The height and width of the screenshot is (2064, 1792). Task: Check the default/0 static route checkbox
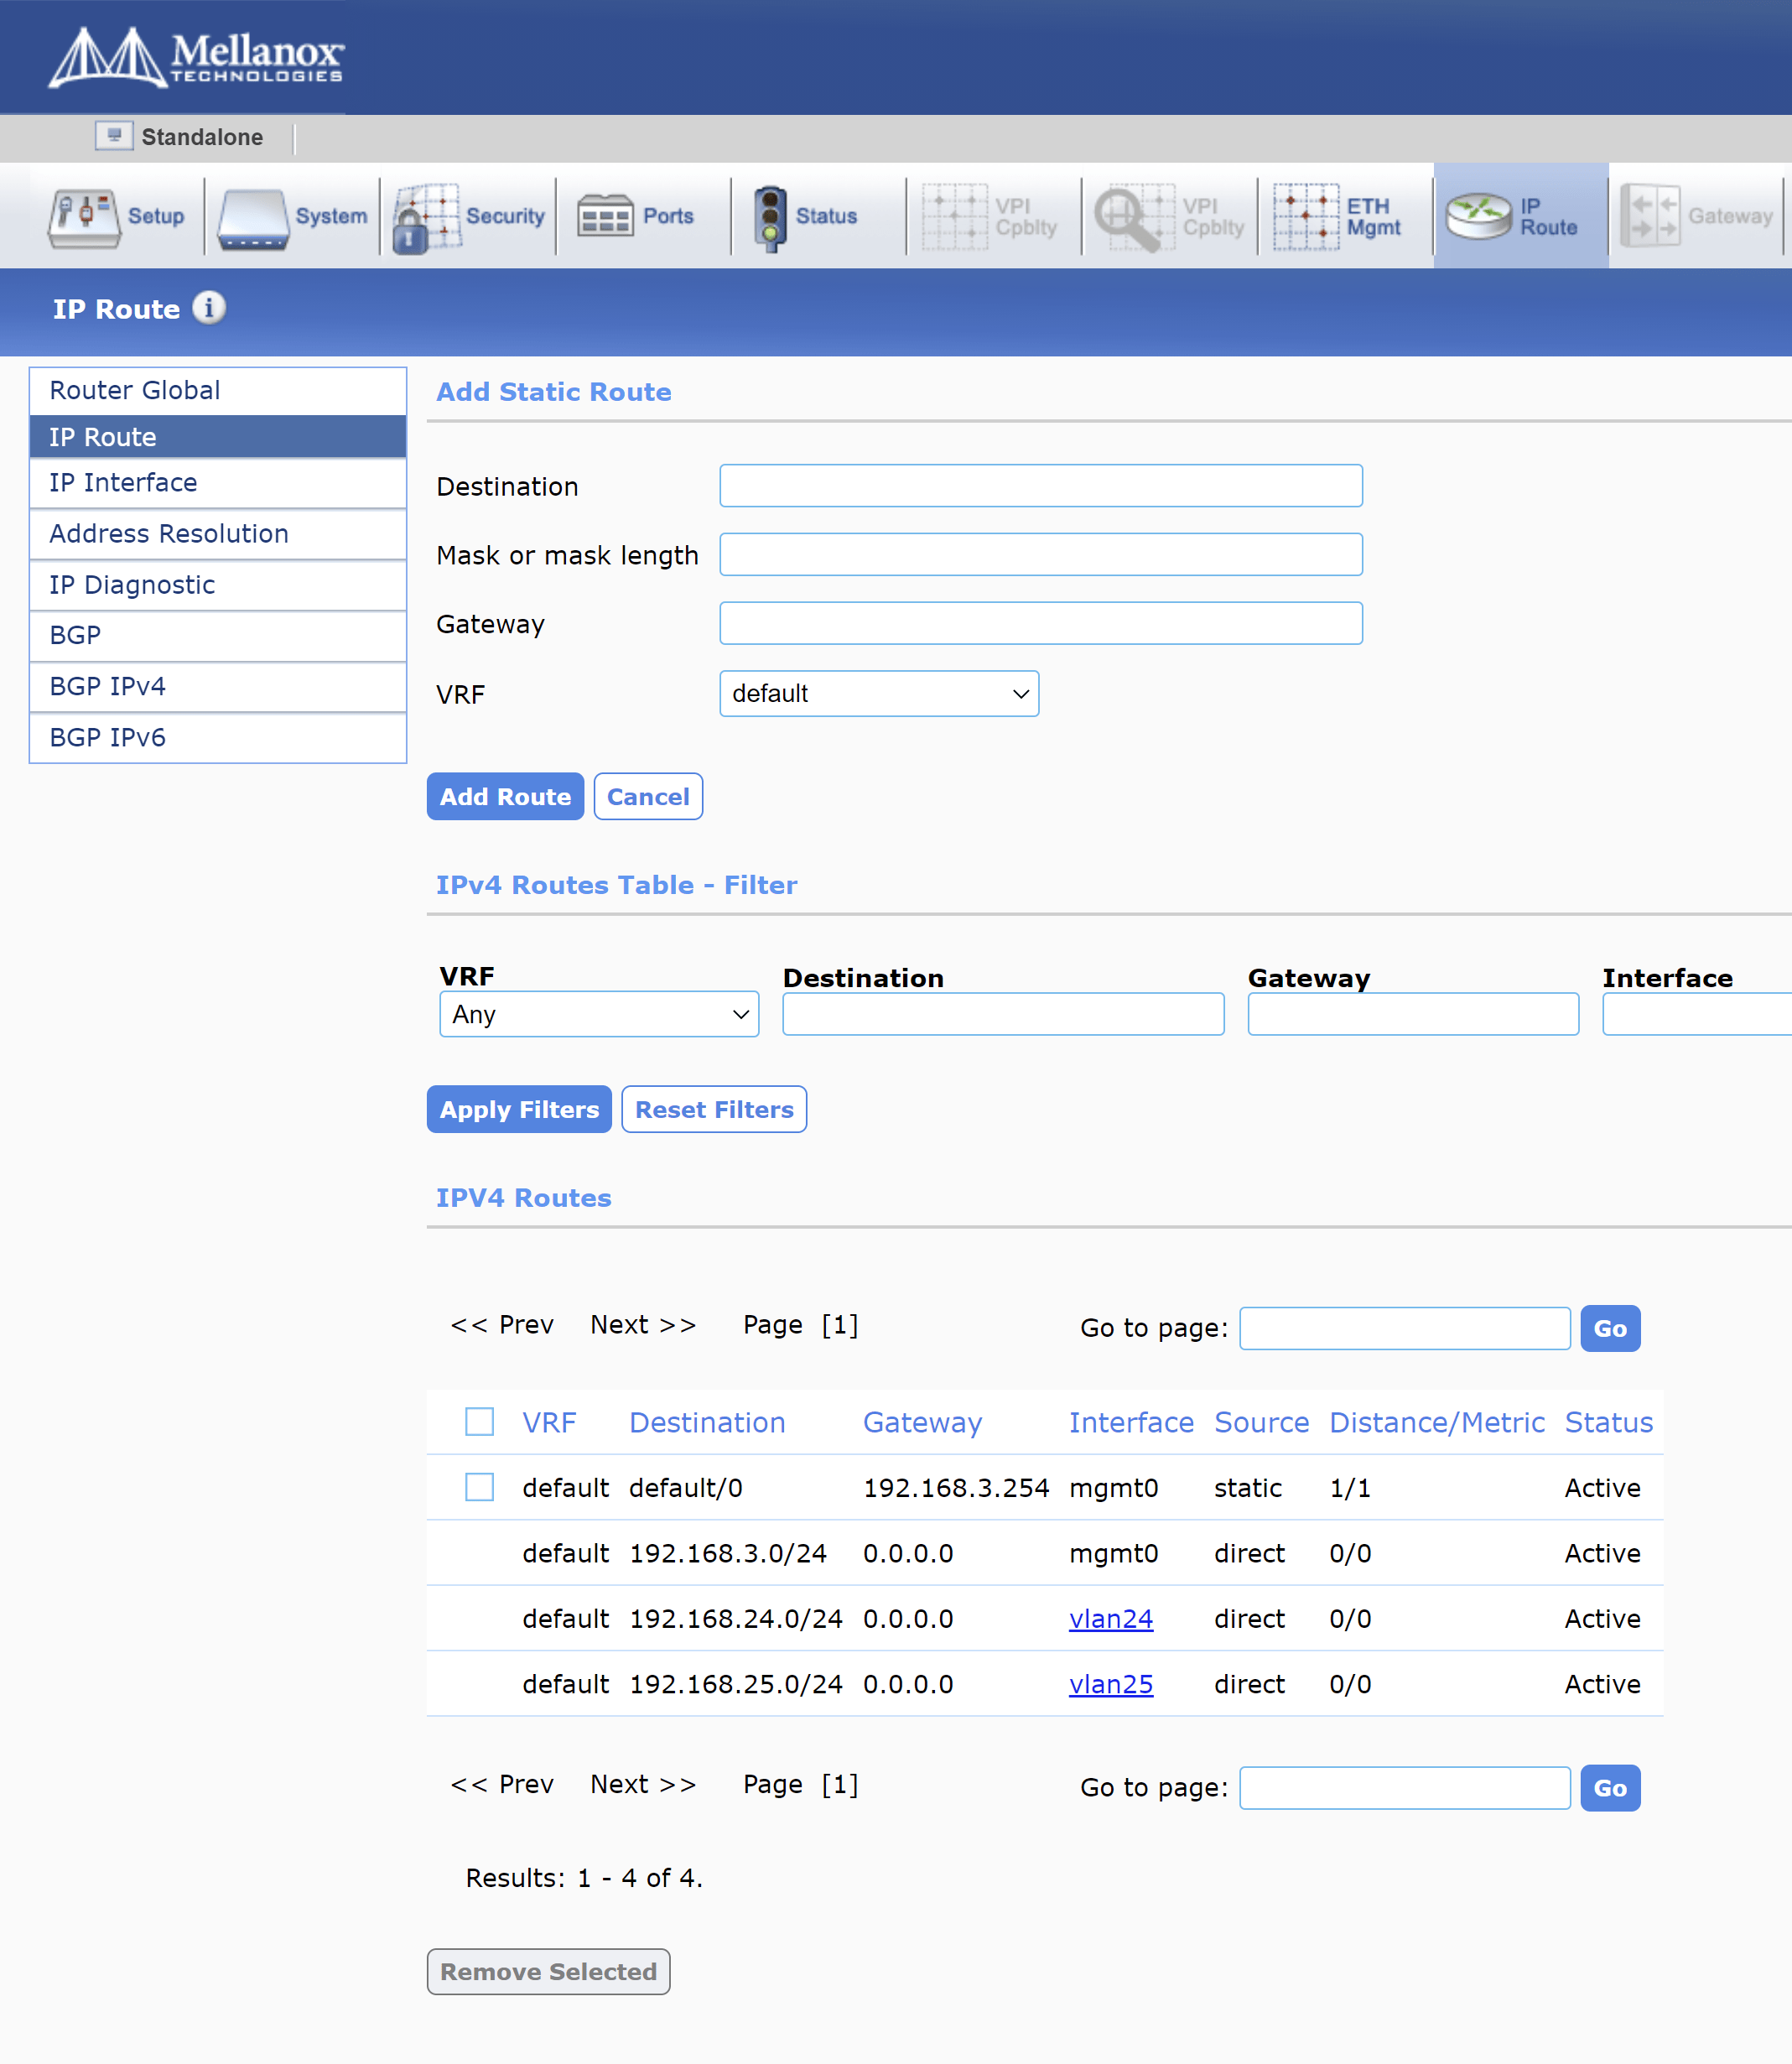click(480, 1487)
